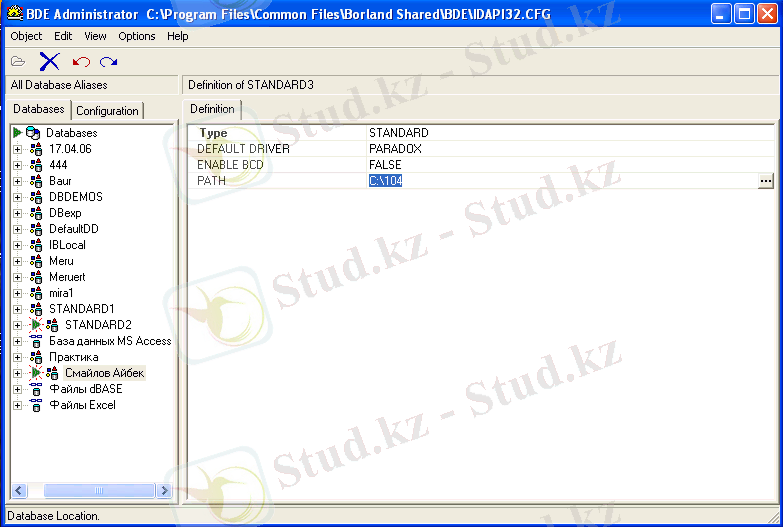Expand the STANDARD2 tree node
This screenshot has height=527, width=783.
[x=17, y=325]
